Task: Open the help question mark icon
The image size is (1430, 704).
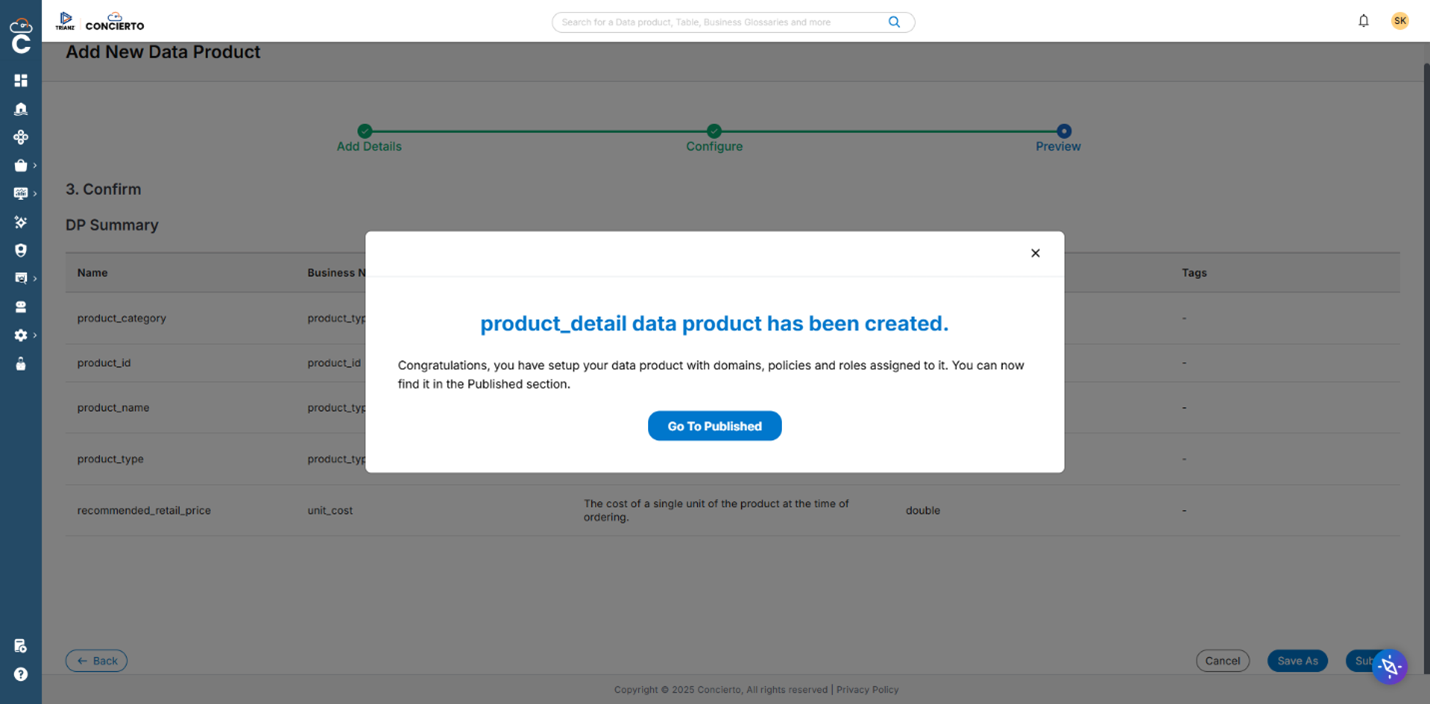Action: pos(20,673)
